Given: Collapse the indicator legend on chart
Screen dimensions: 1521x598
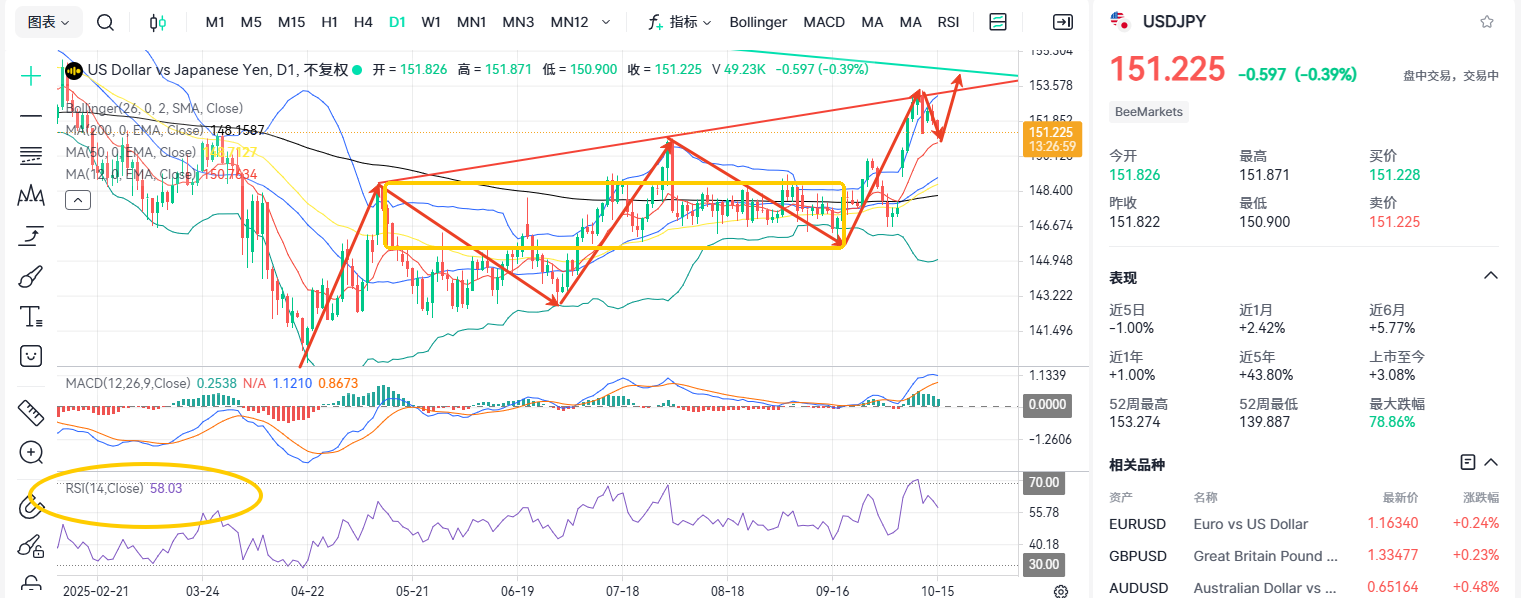Looking at the screenshot, I should coord(78,200).
